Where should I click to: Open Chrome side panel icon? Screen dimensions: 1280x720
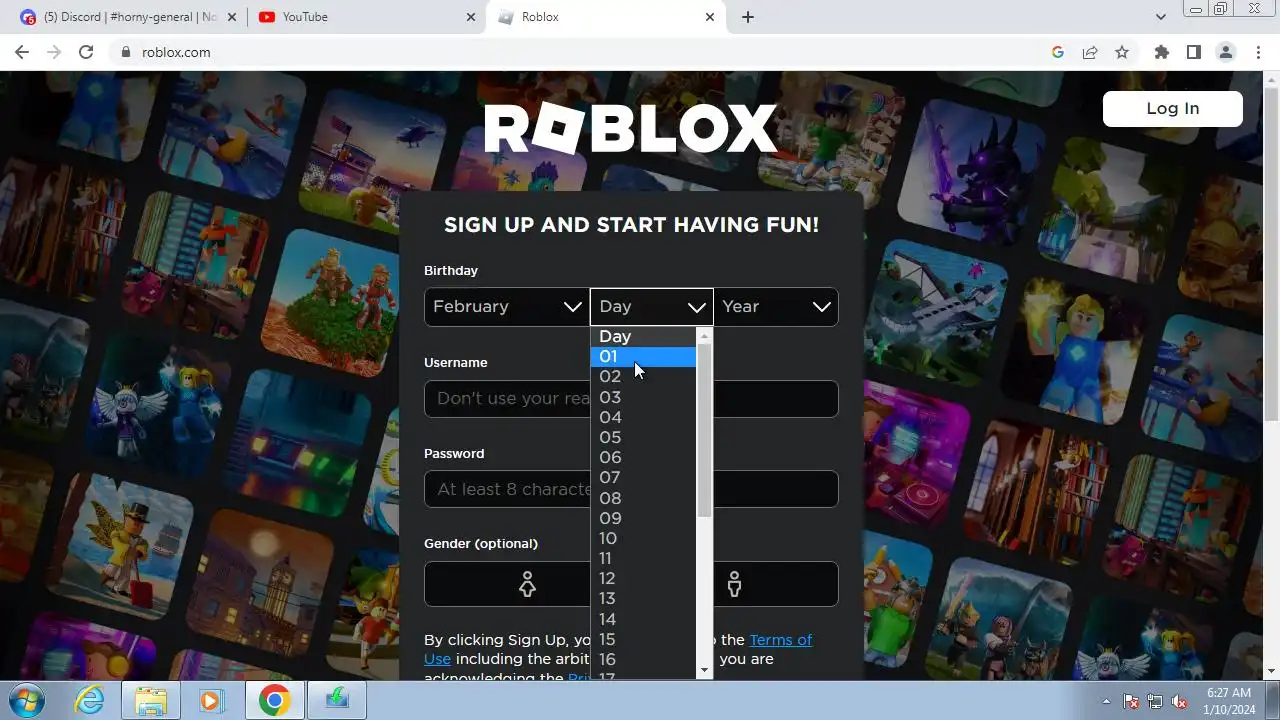coord(1193,52)
